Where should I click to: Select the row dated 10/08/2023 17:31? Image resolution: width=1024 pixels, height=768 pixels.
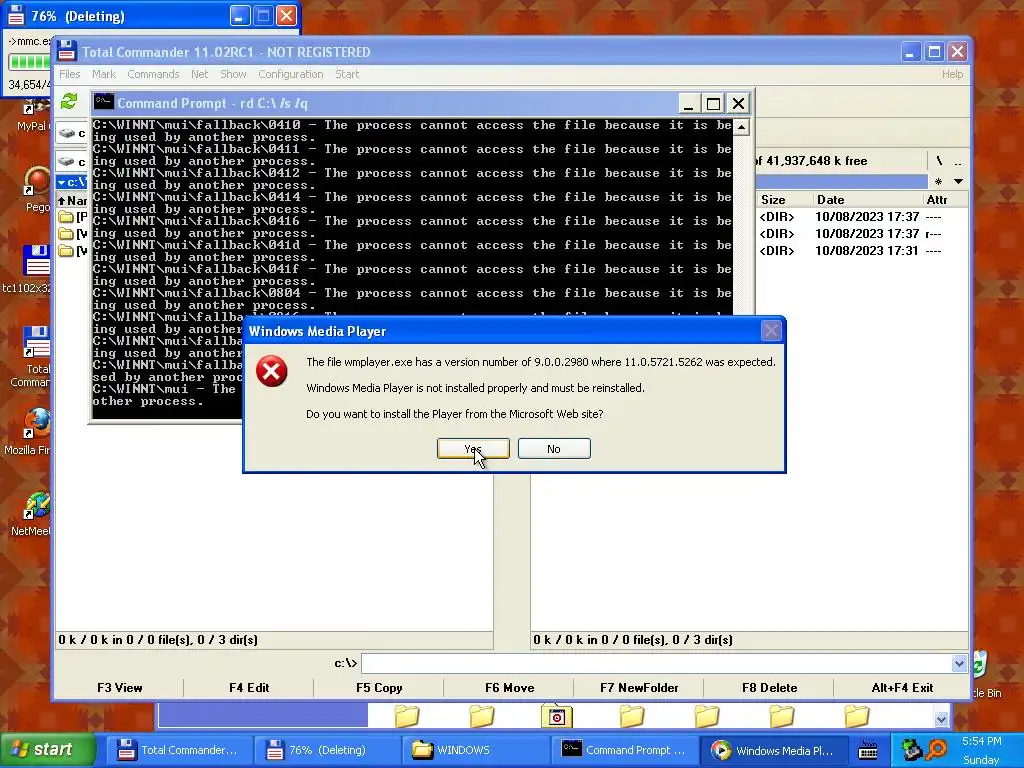pyautogui.click(x=862, y=251)
